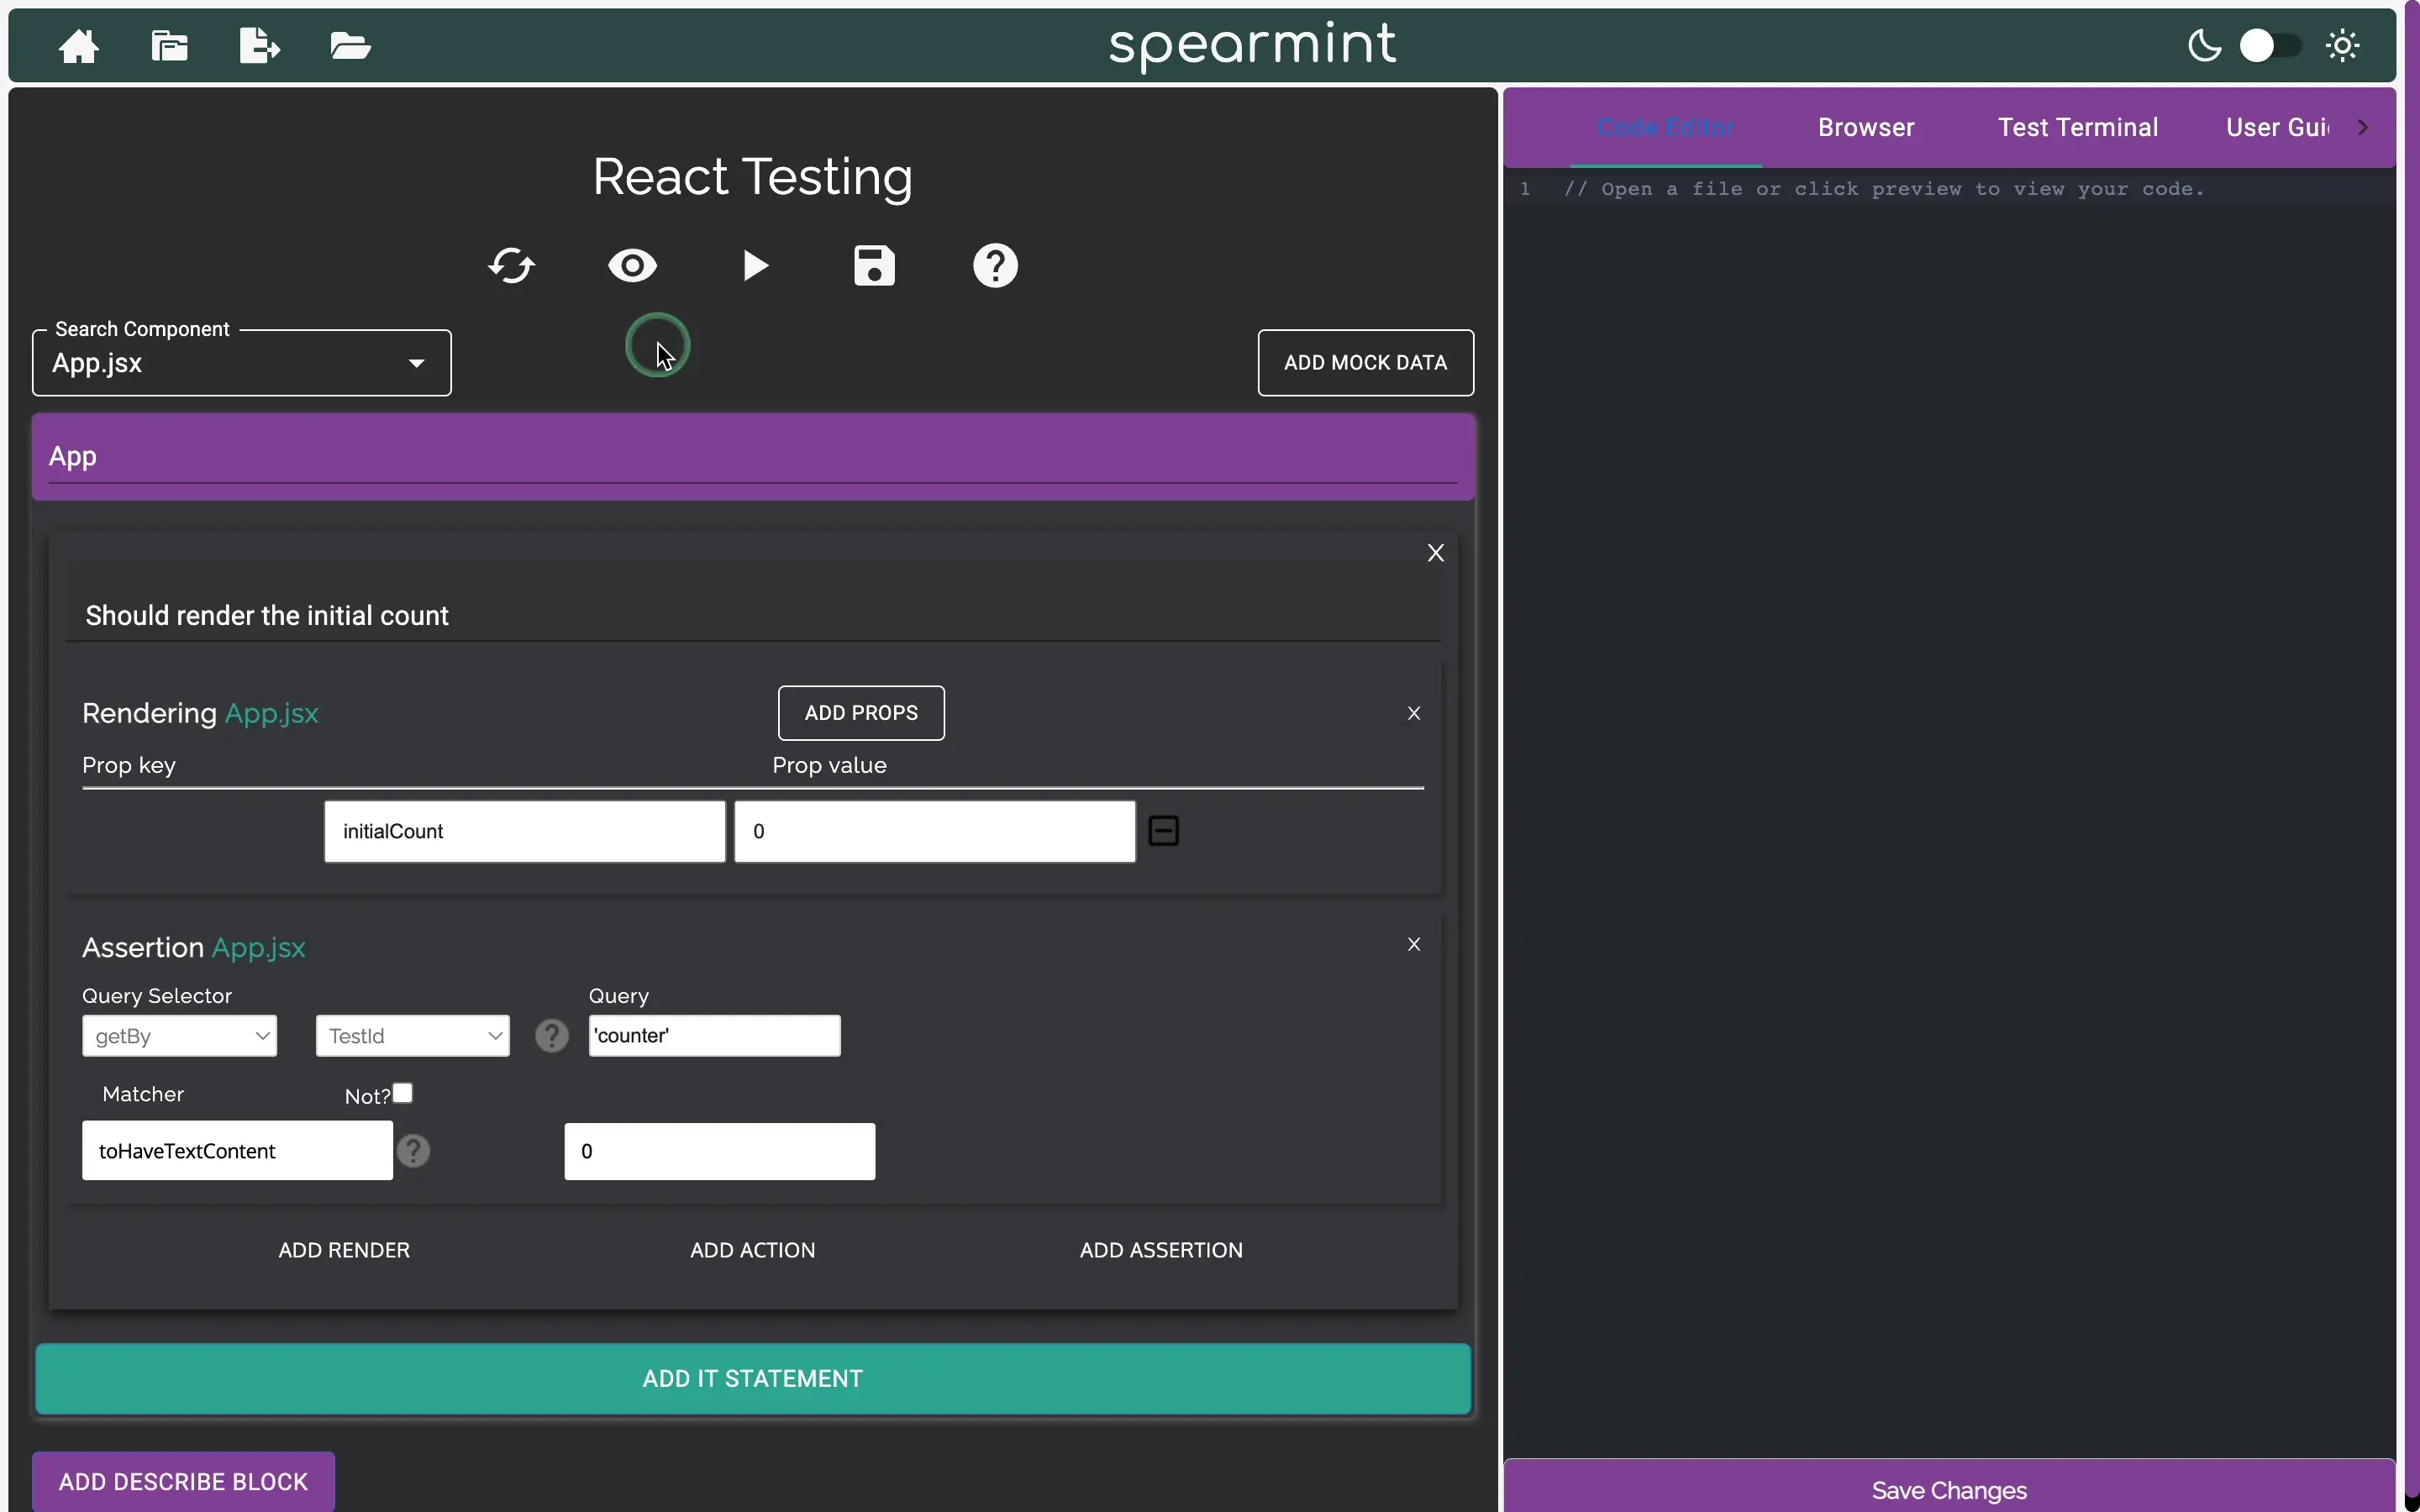Click the ADD IT STATEMENT button

pyautogui.click(x=753, y=1378)
